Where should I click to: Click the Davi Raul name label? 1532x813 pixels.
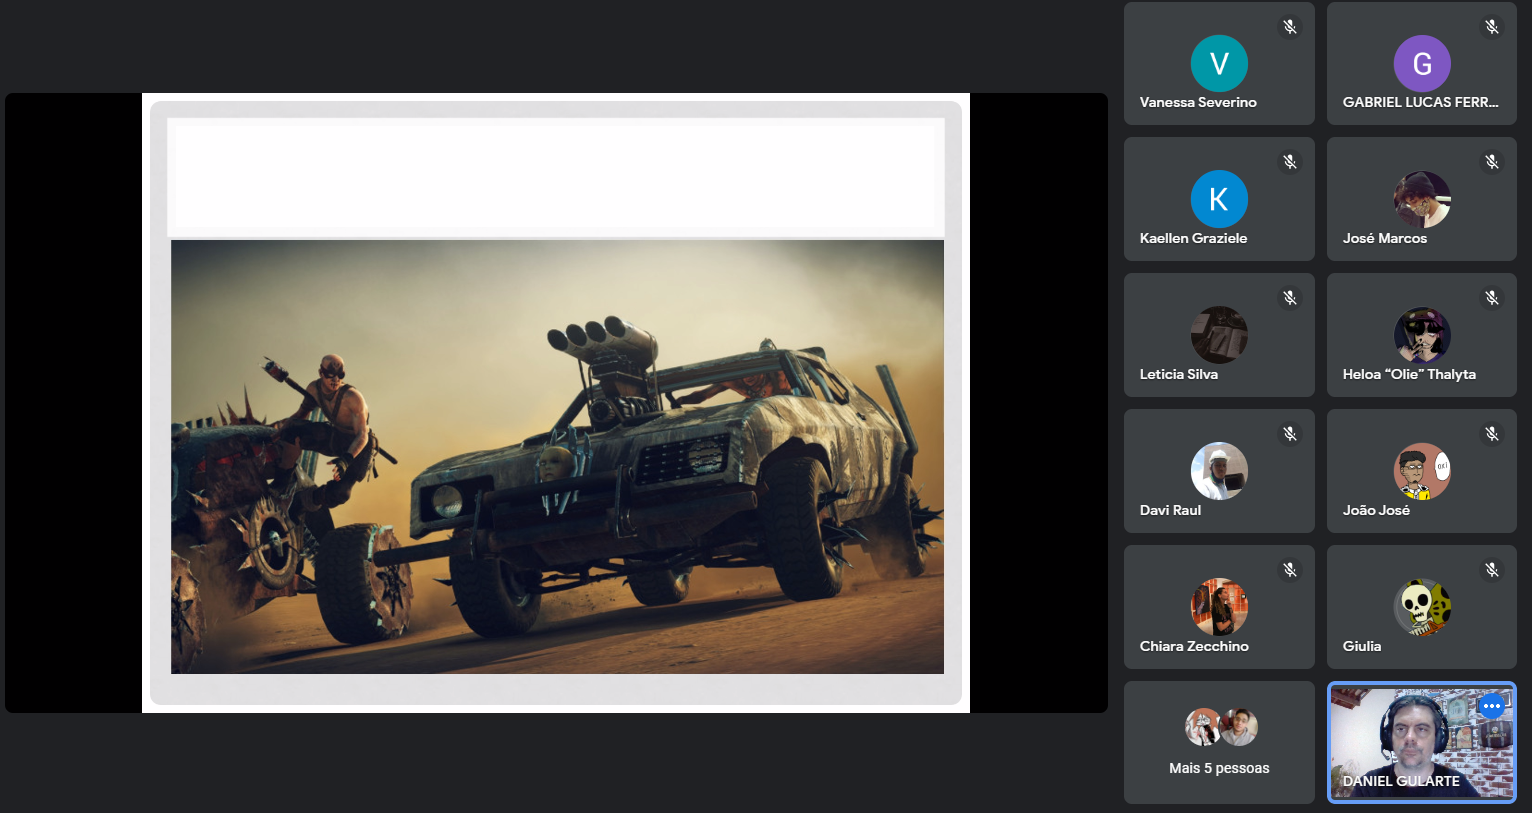click(x=1170, y=510)
